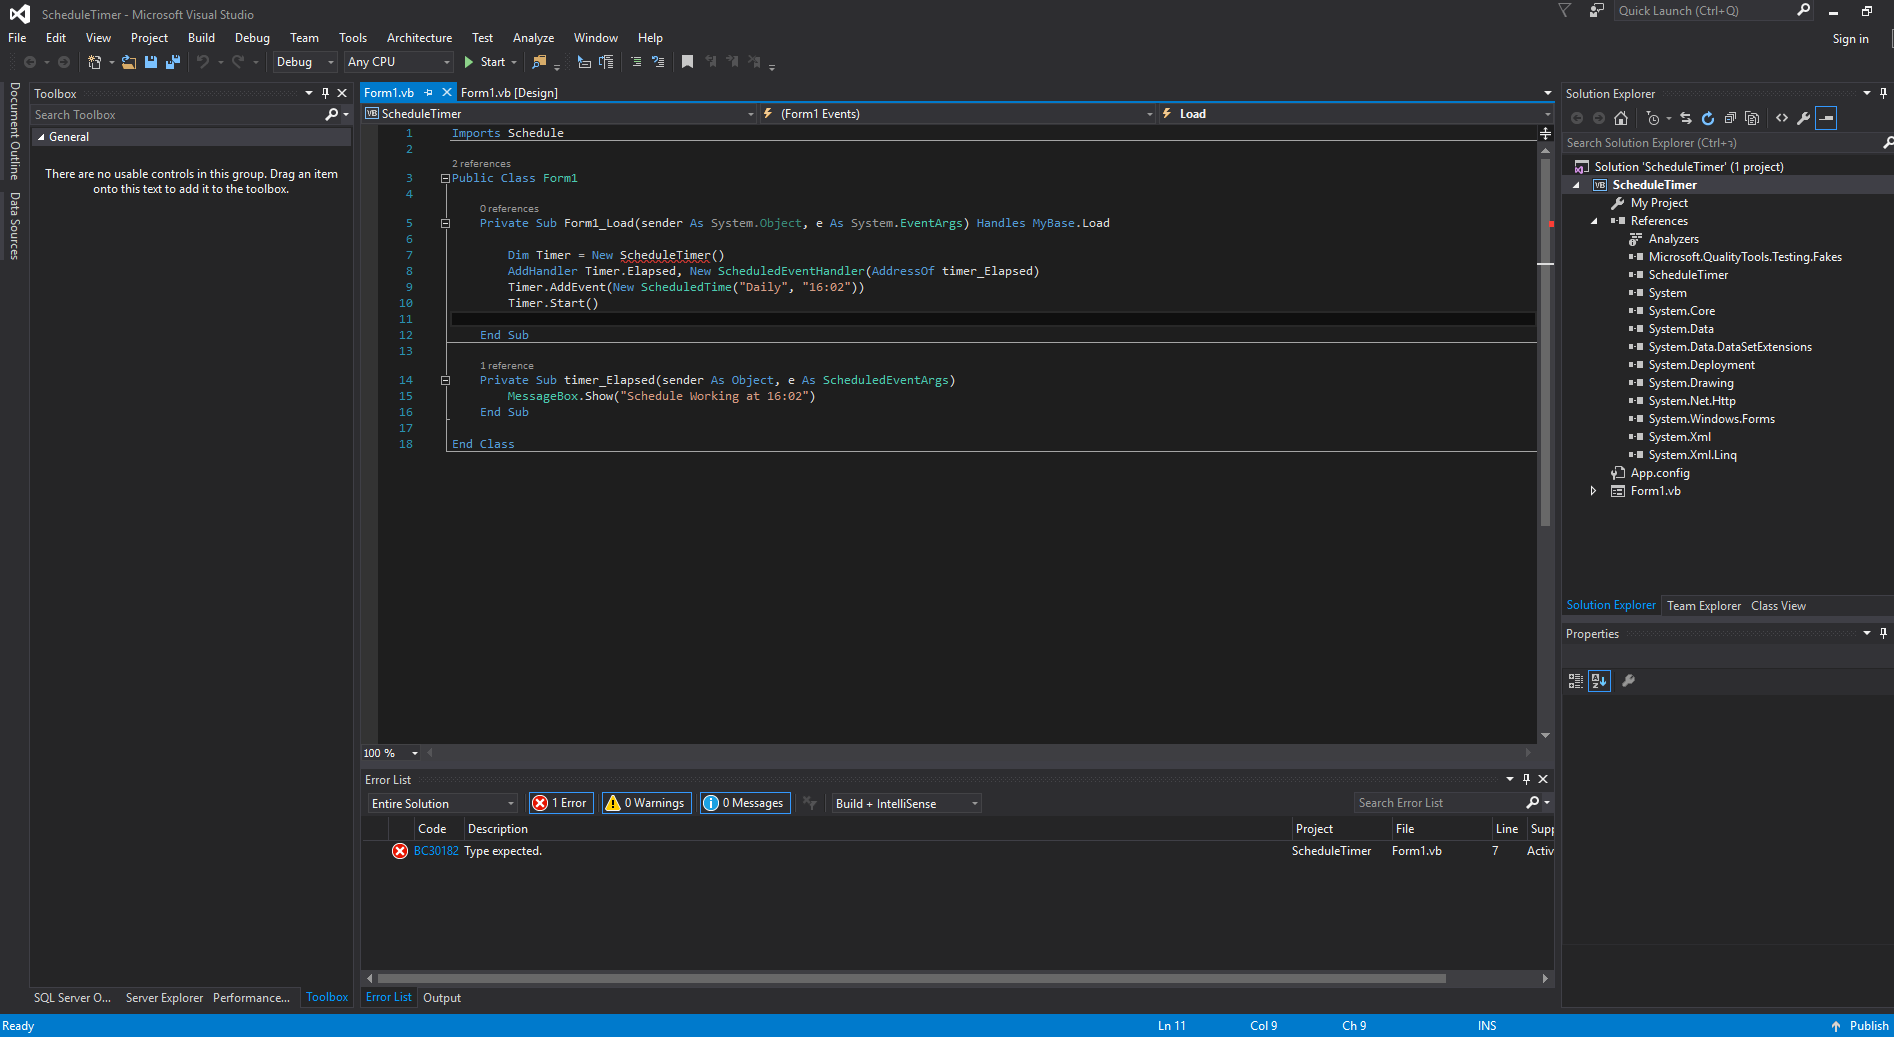Open the Analyze menu
The image size is (1894, 1037).
(x=533, y=38)
